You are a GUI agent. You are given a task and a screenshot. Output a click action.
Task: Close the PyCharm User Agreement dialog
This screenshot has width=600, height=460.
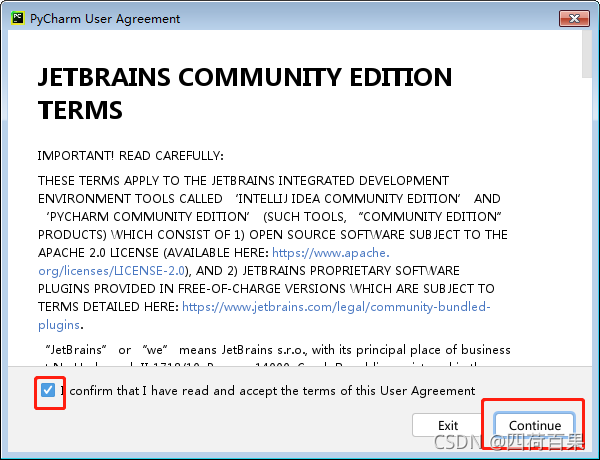(x=574, y=18)
